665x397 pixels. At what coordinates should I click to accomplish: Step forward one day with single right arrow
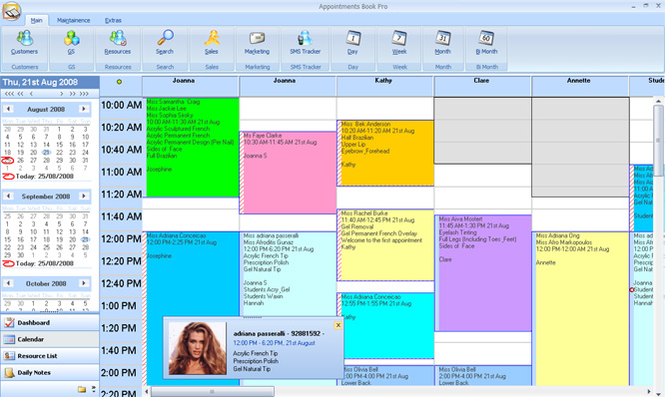(x=62, y=94)
